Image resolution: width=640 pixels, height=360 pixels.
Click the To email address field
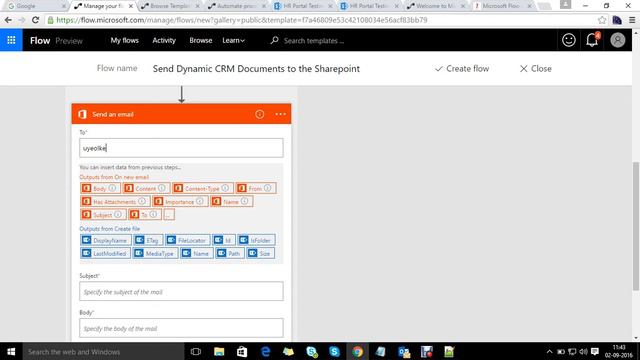tap(181, 148)
